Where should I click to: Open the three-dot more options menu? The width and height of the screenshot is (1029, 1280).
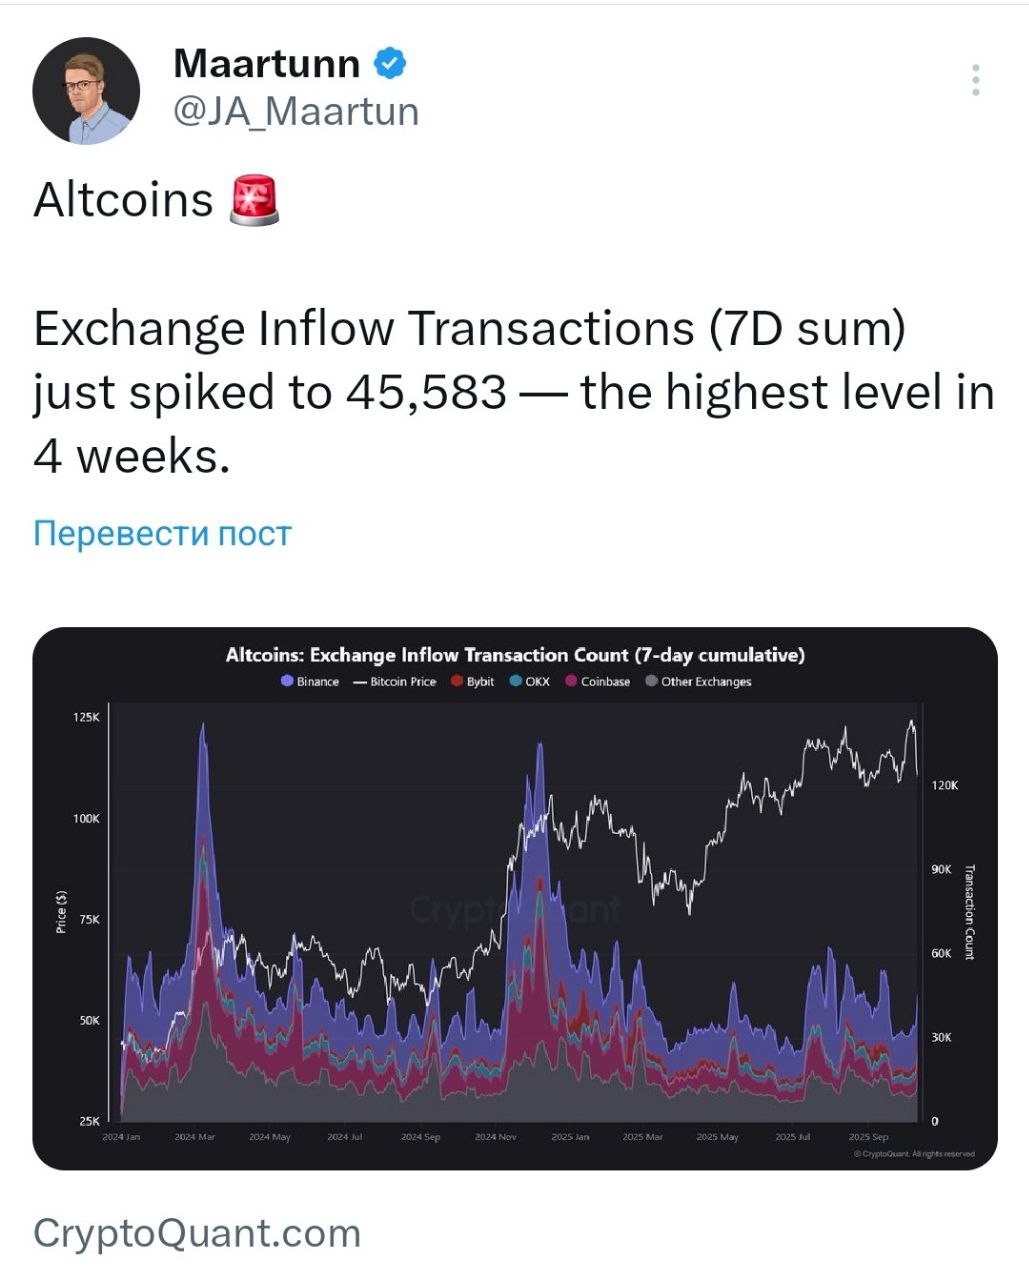(x=975, y=80)
